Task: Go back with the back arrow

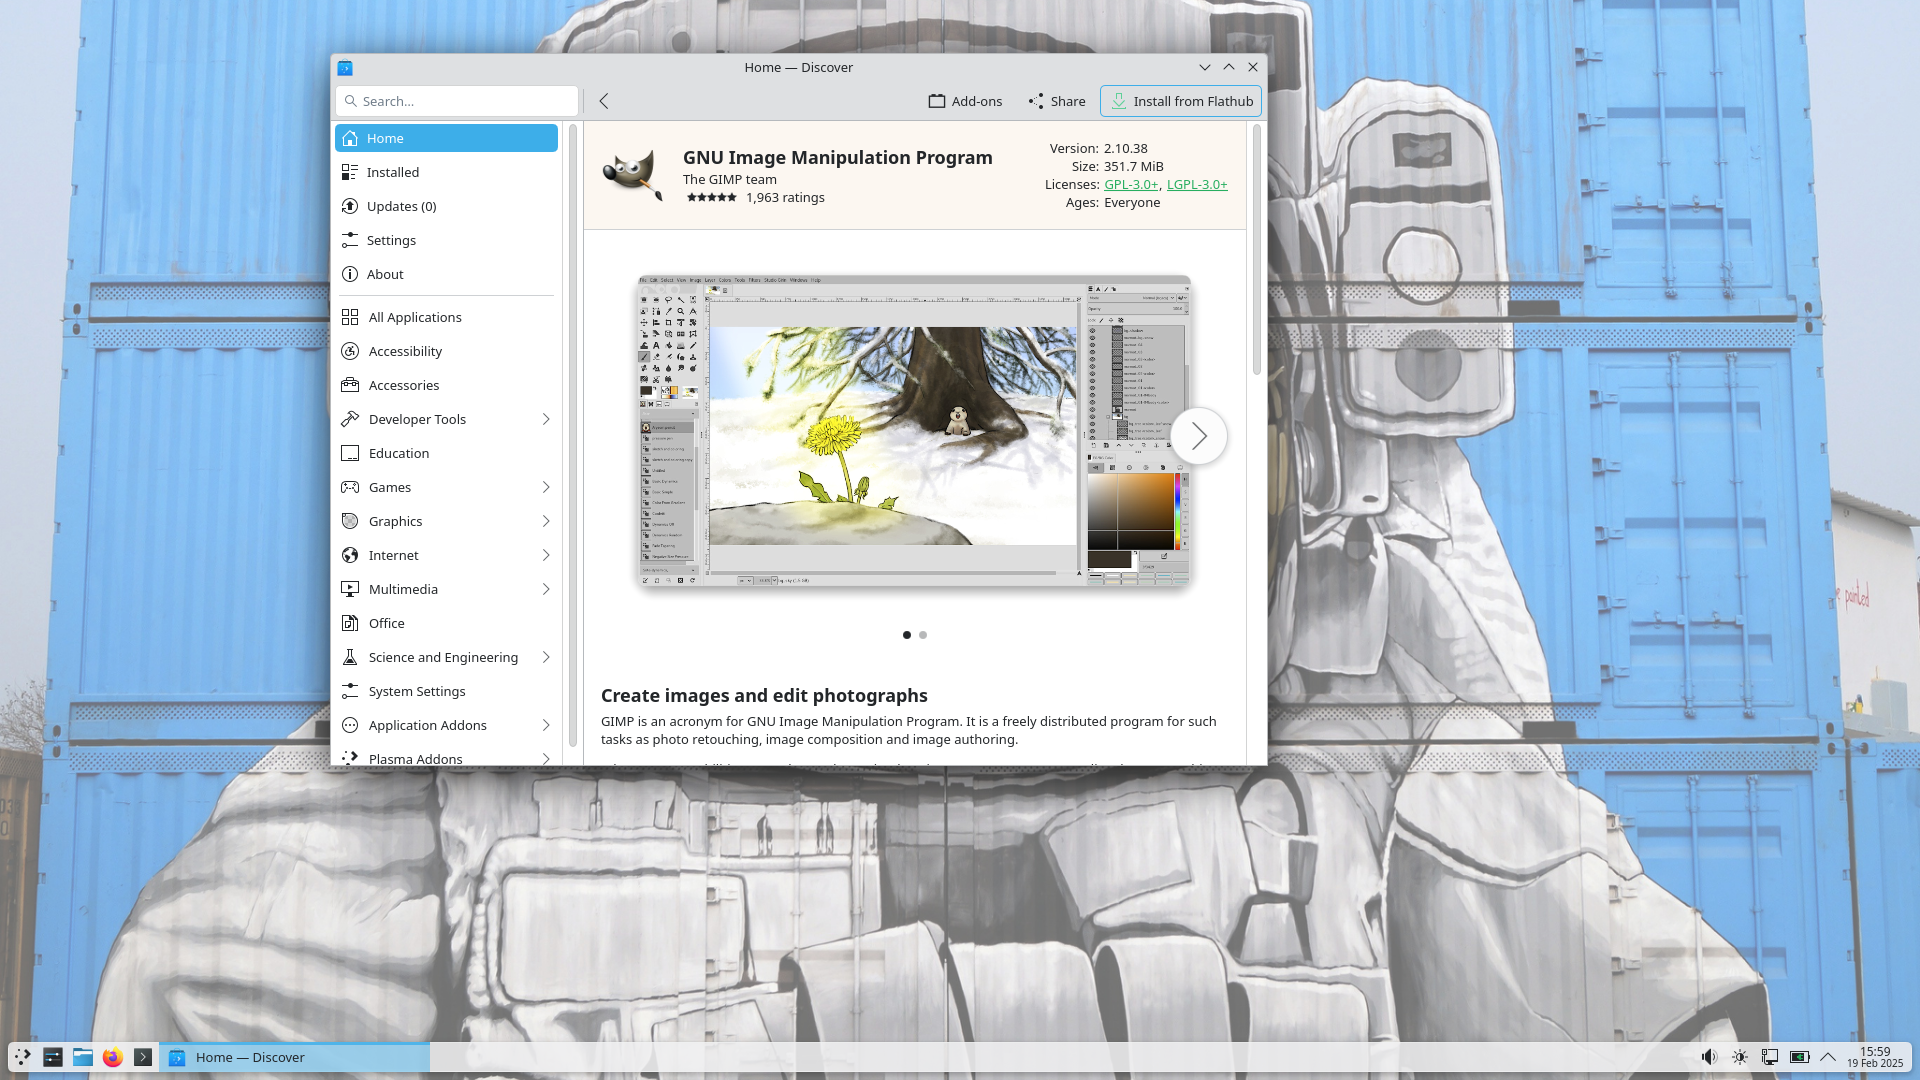Action: (x=604, y=101)
